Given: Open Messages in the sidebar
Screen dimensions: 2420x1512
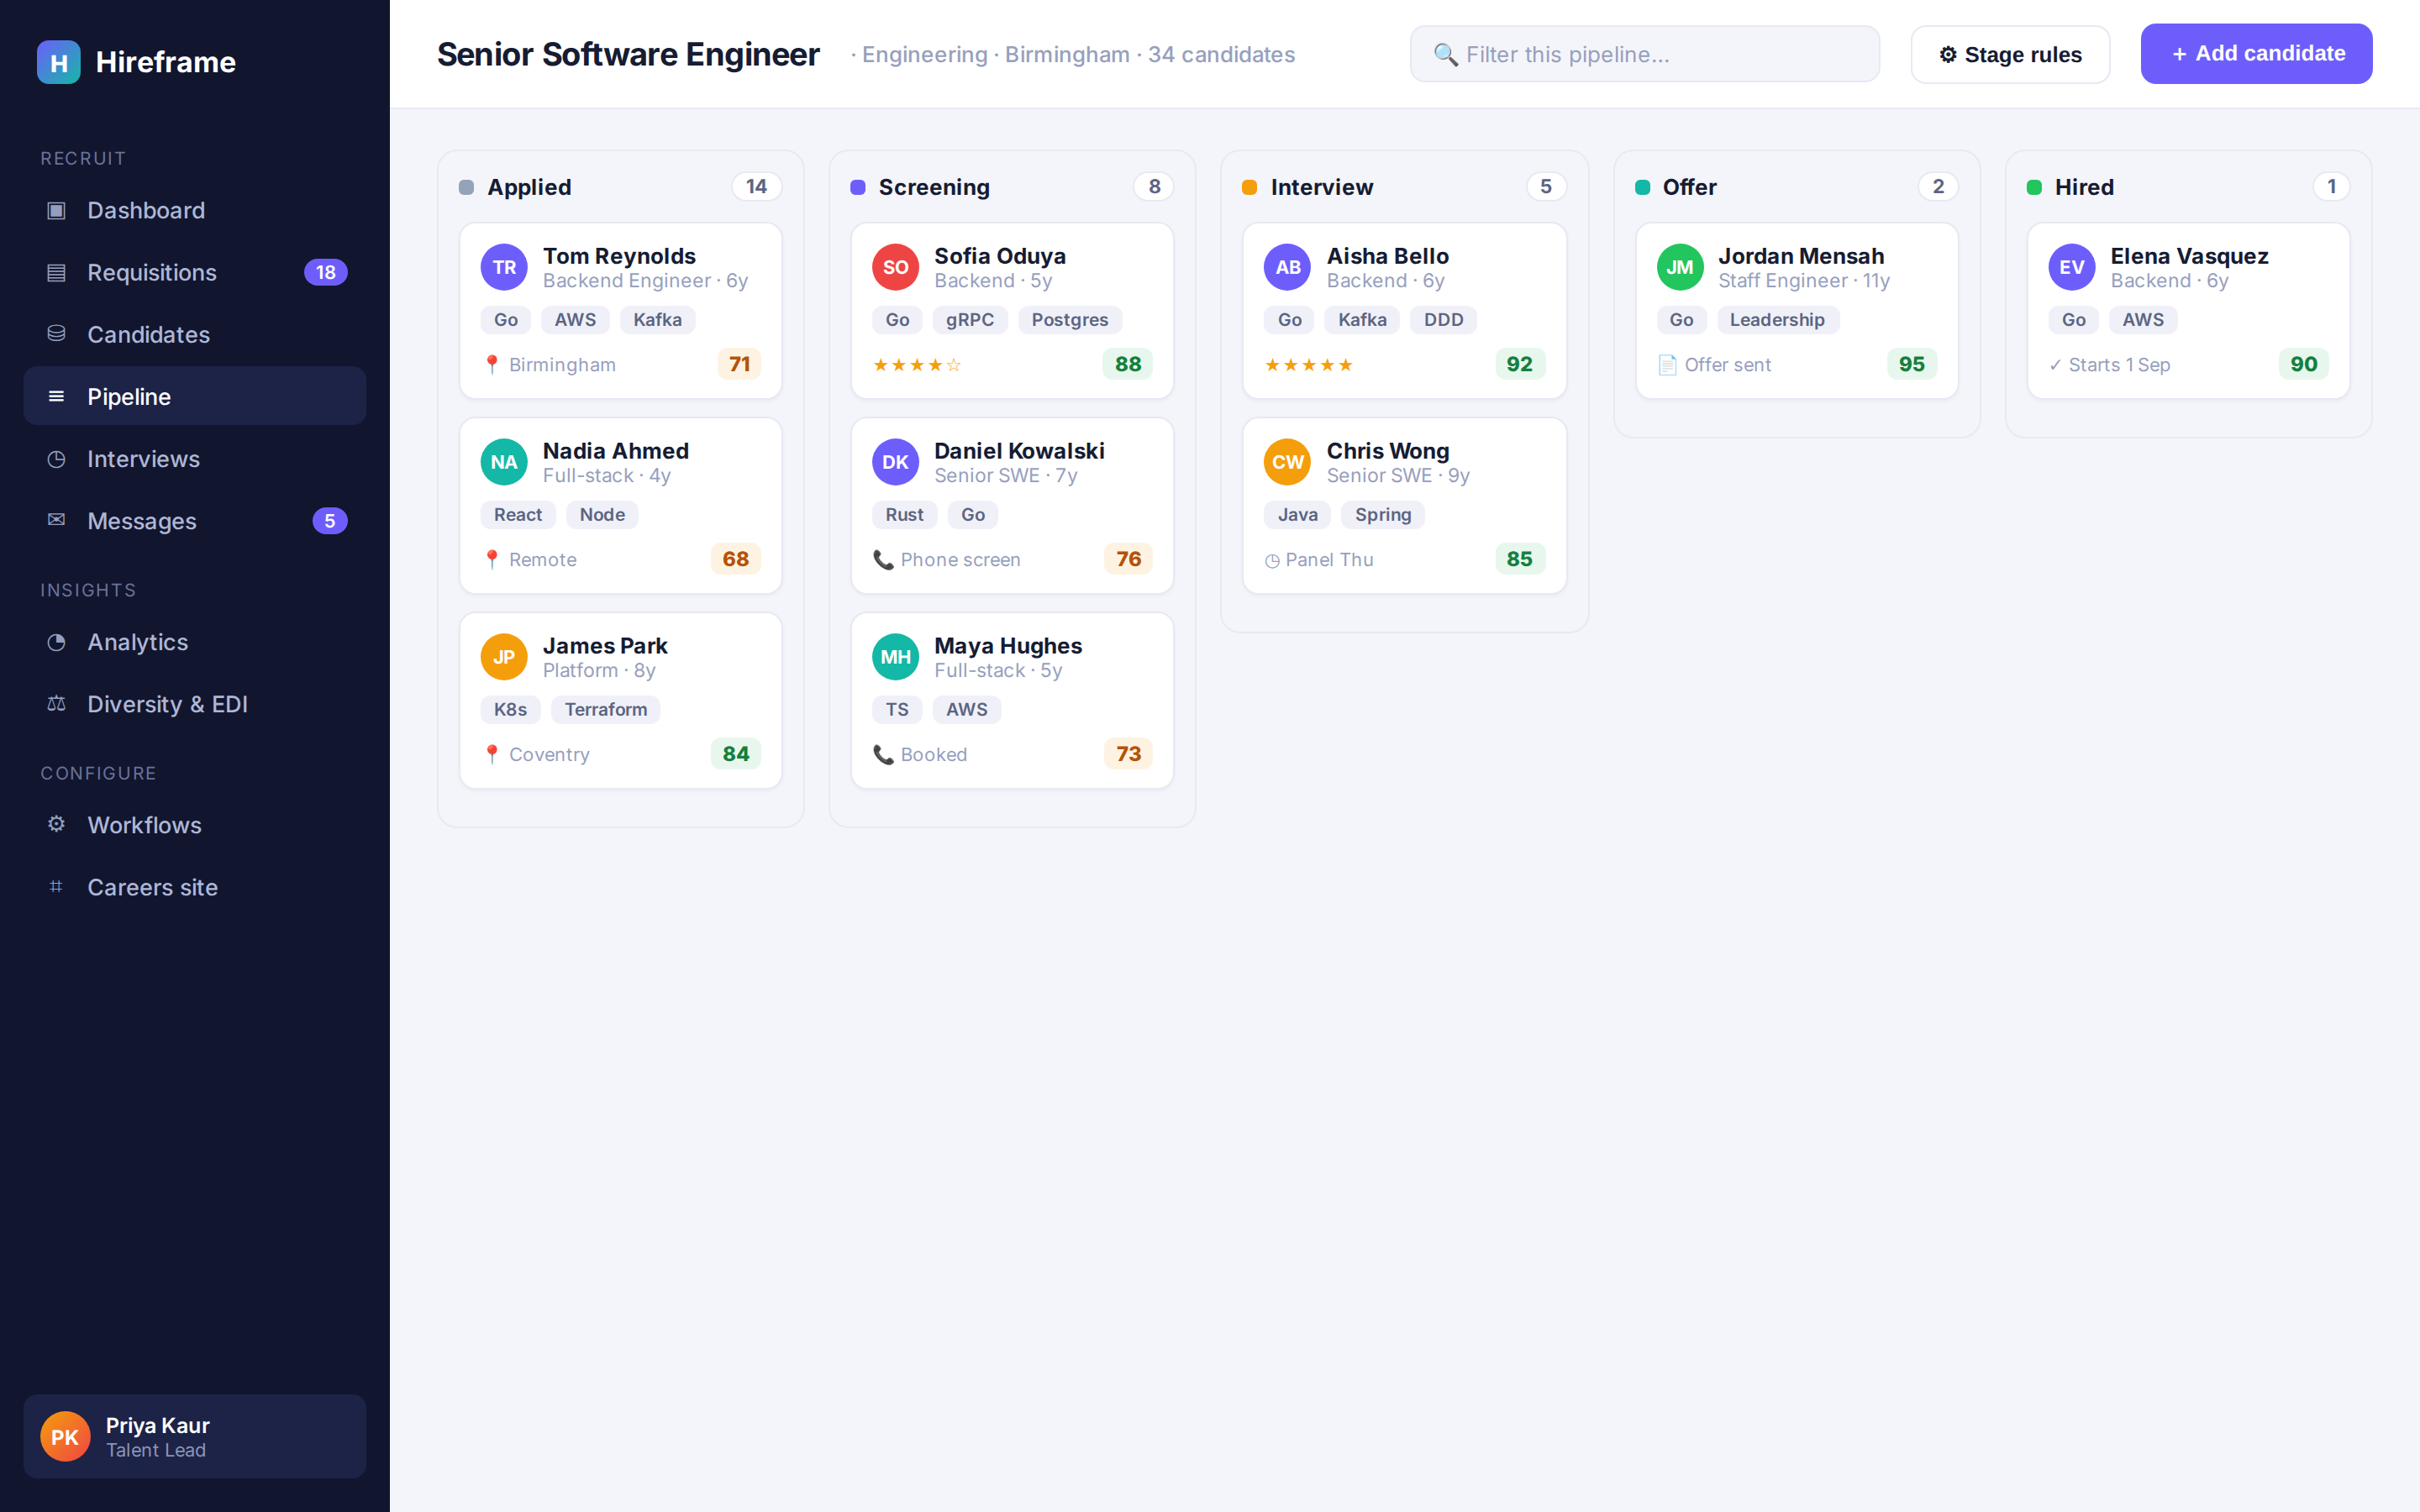Looking at the screenshot, I should pyautogui.click(x=195, y=520).
